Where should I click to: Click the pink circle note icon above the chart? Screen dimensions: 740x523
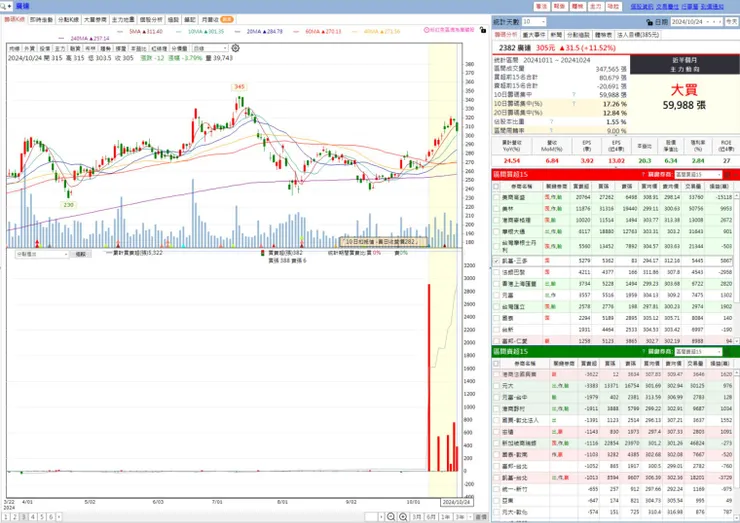pos(426,30)
